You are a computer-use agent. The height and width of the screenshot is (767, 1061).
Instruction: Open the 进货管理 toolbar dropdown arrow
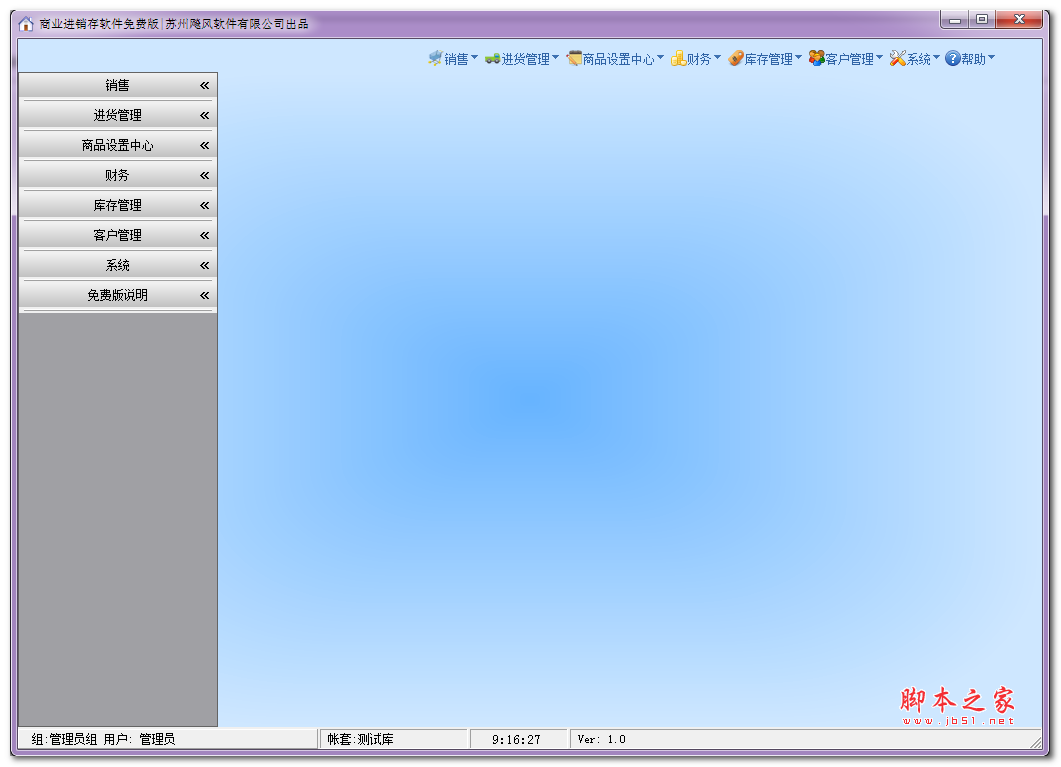(x=556, y=57)
